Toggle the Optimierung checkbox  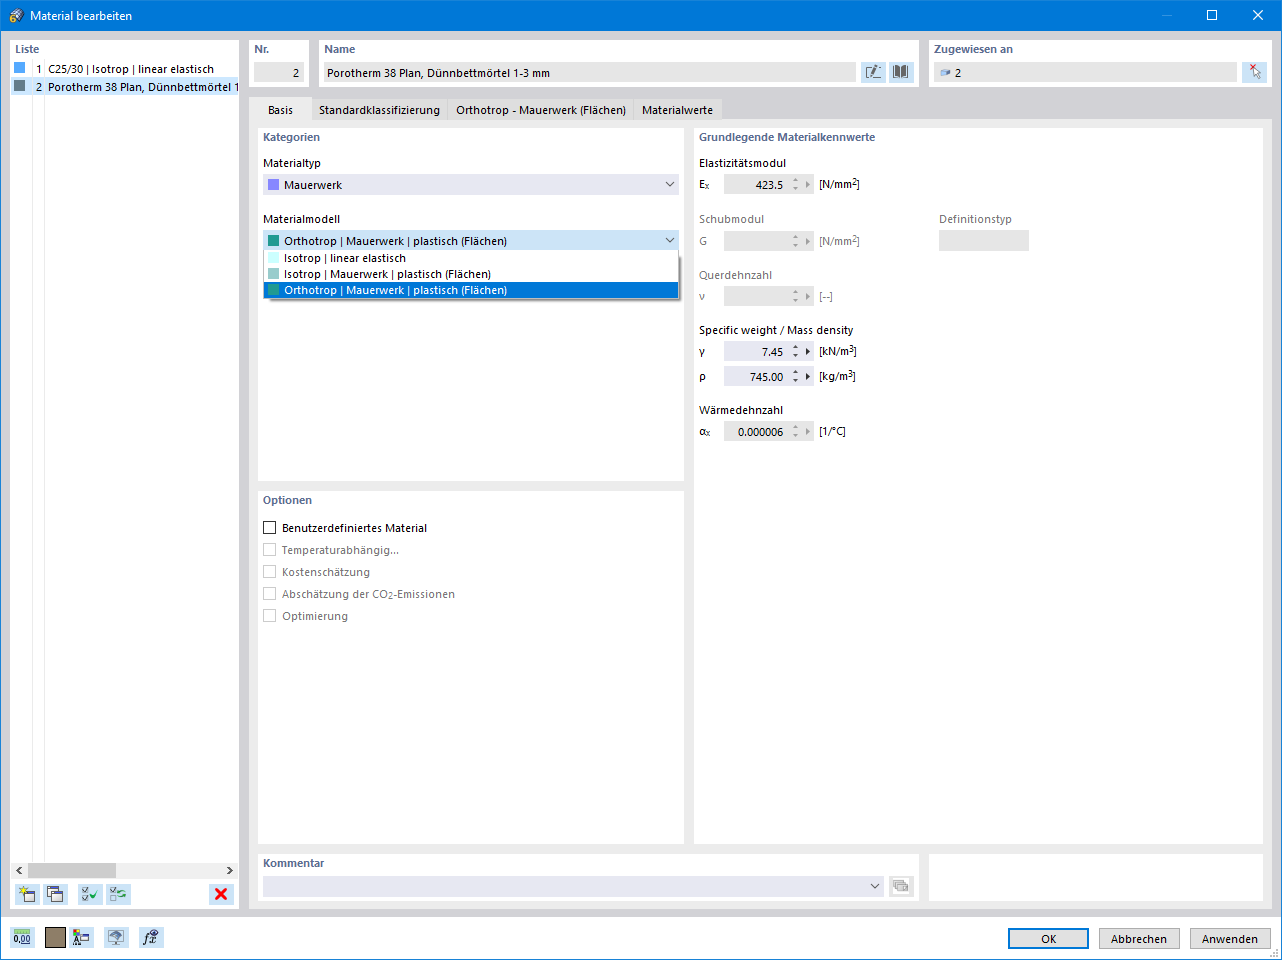[269, 616]
